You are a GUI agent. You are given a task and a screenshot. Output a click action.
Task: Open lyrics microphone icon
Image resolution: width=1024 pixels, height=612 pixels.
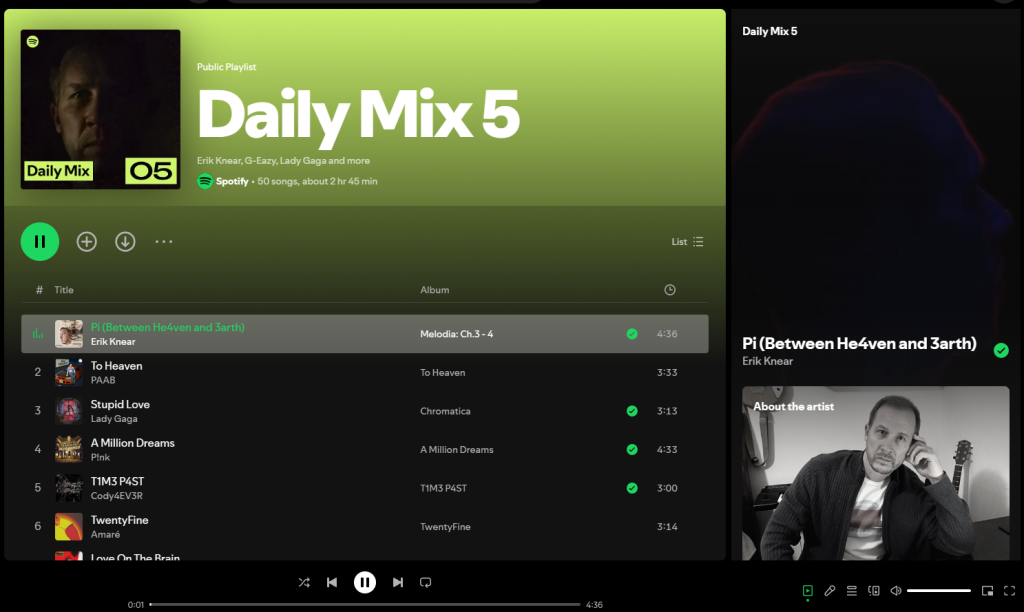coord(829,590)
